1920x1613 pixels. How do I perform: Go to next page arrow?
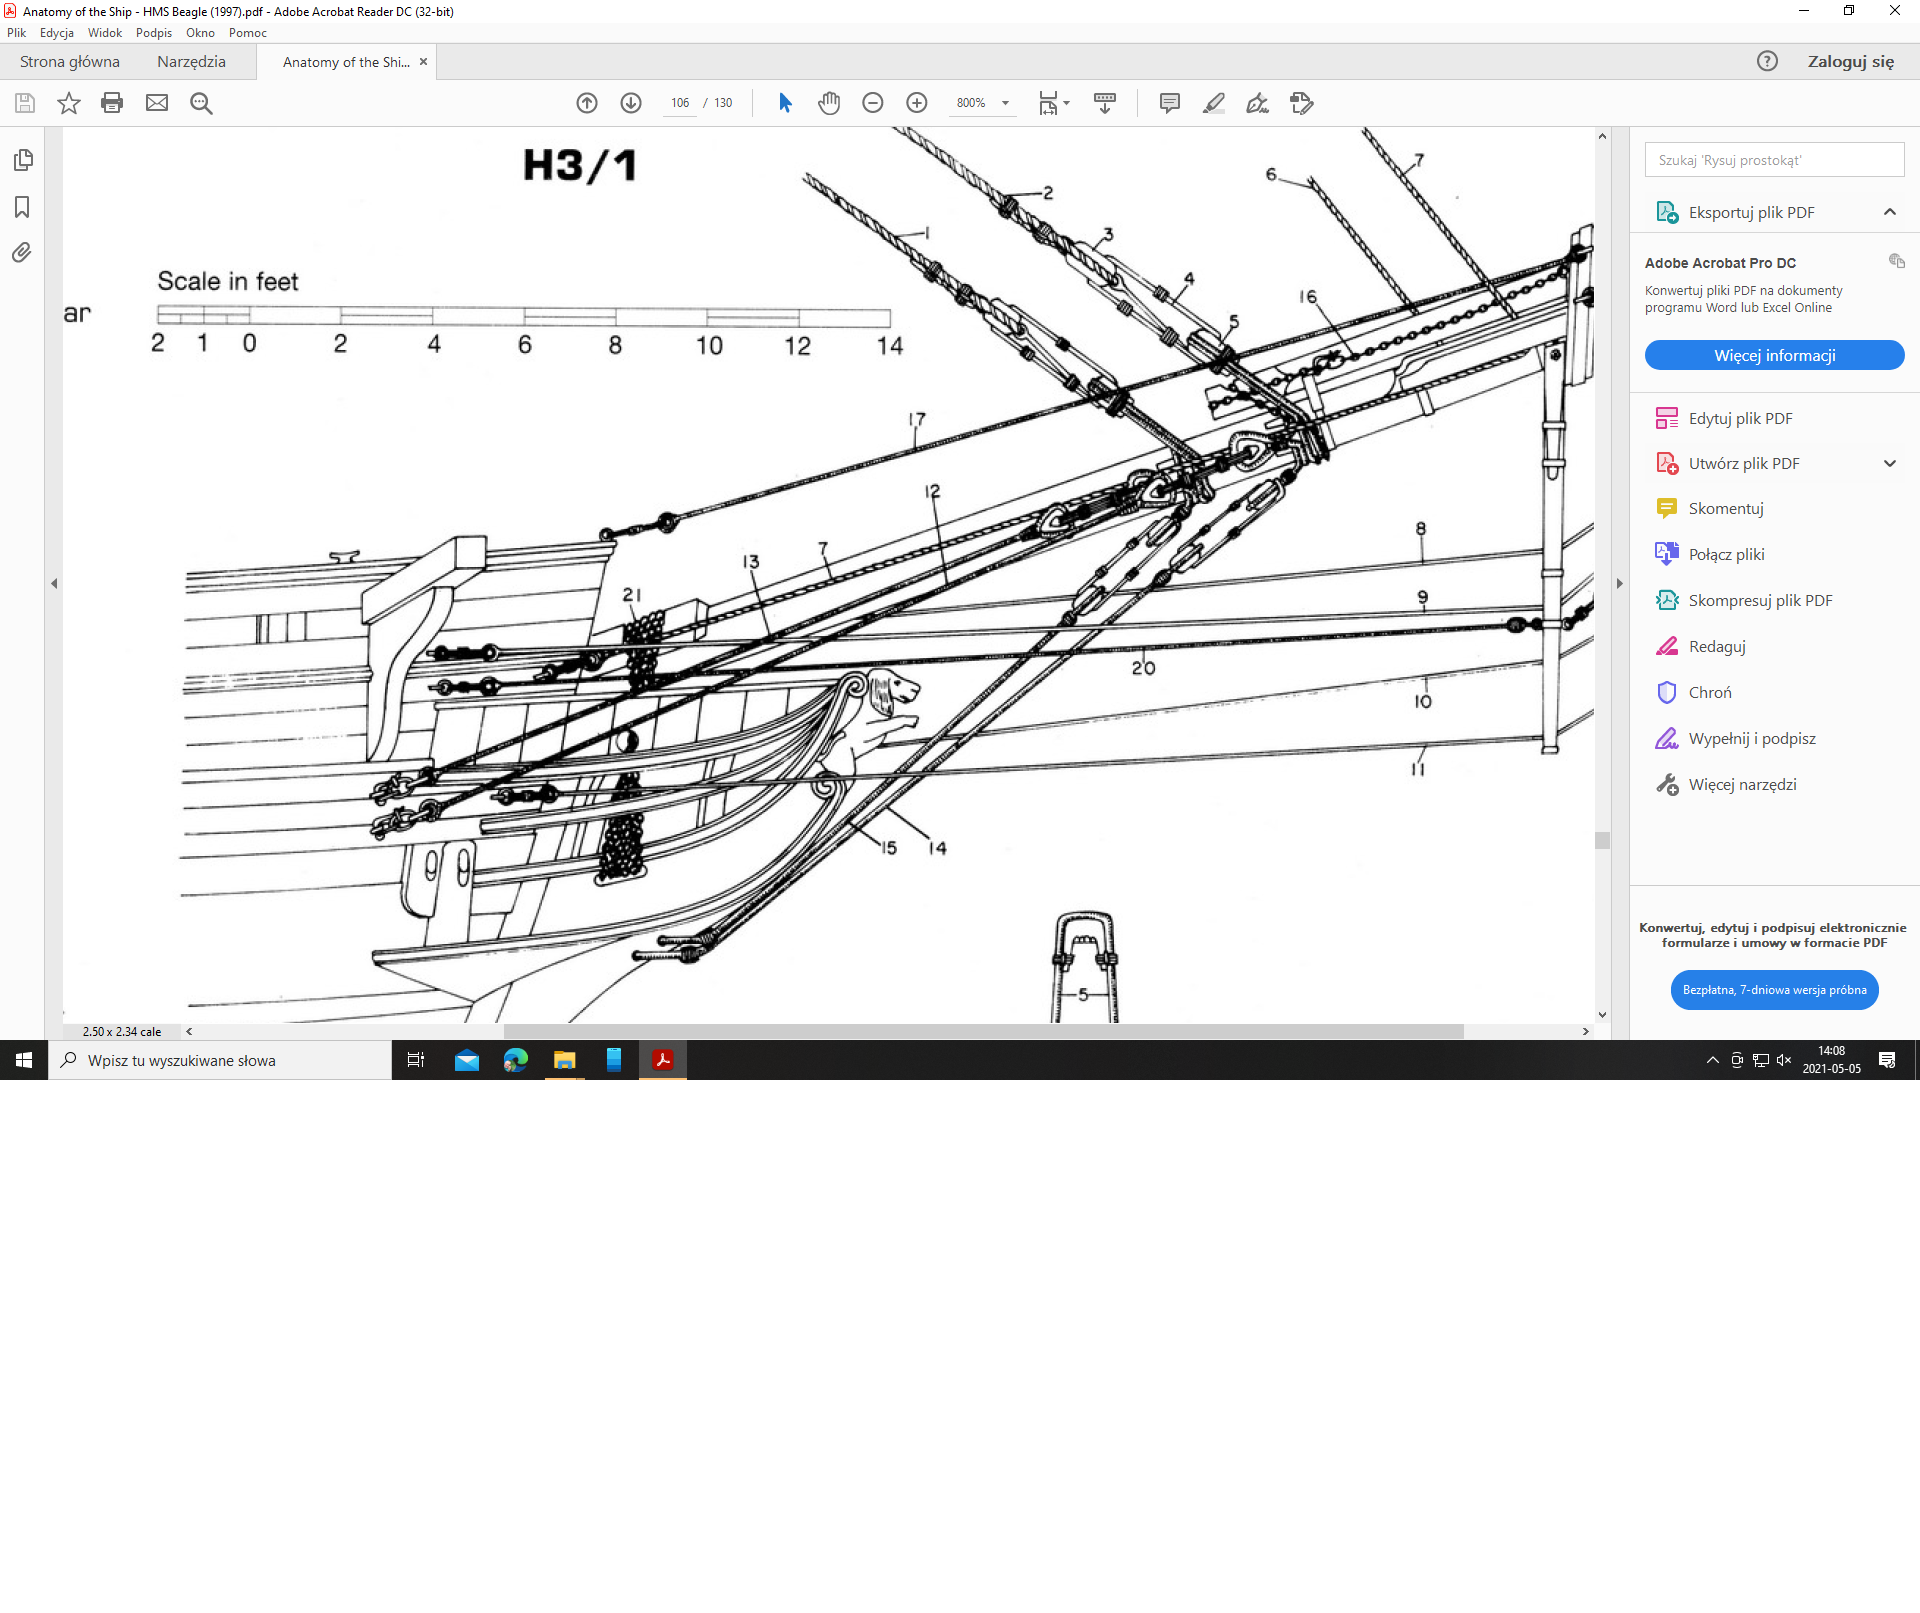[x=631, y=103]
